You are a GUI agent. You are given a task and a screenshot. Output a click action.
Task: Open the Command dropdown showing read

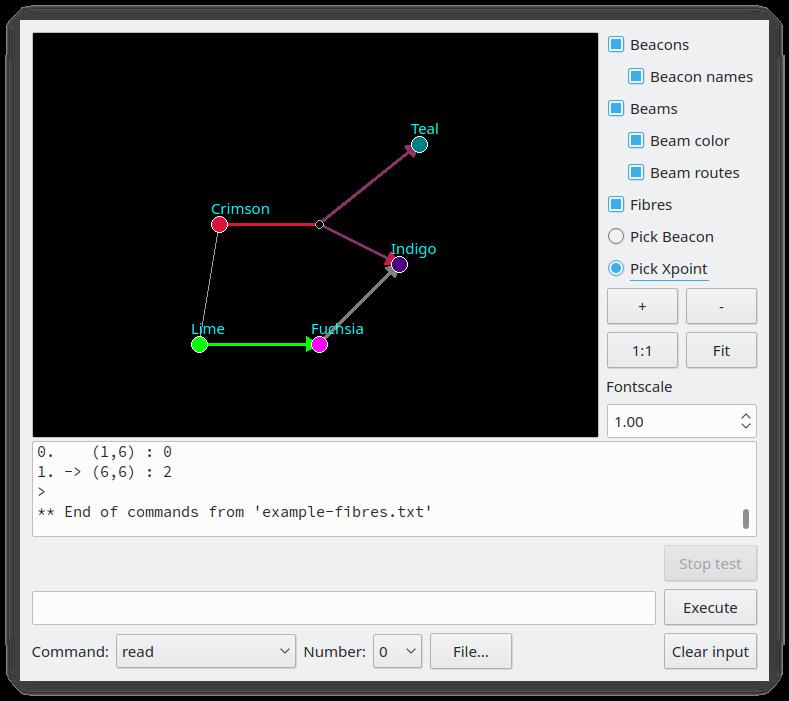pos(206,652)
